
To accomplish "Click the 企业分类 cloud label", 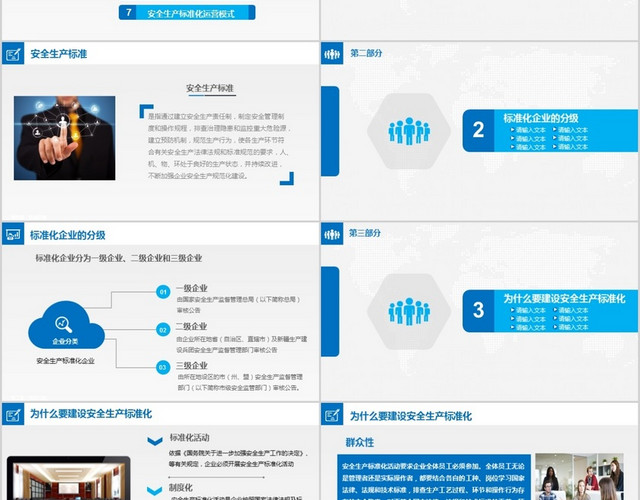I will (65, 341).
